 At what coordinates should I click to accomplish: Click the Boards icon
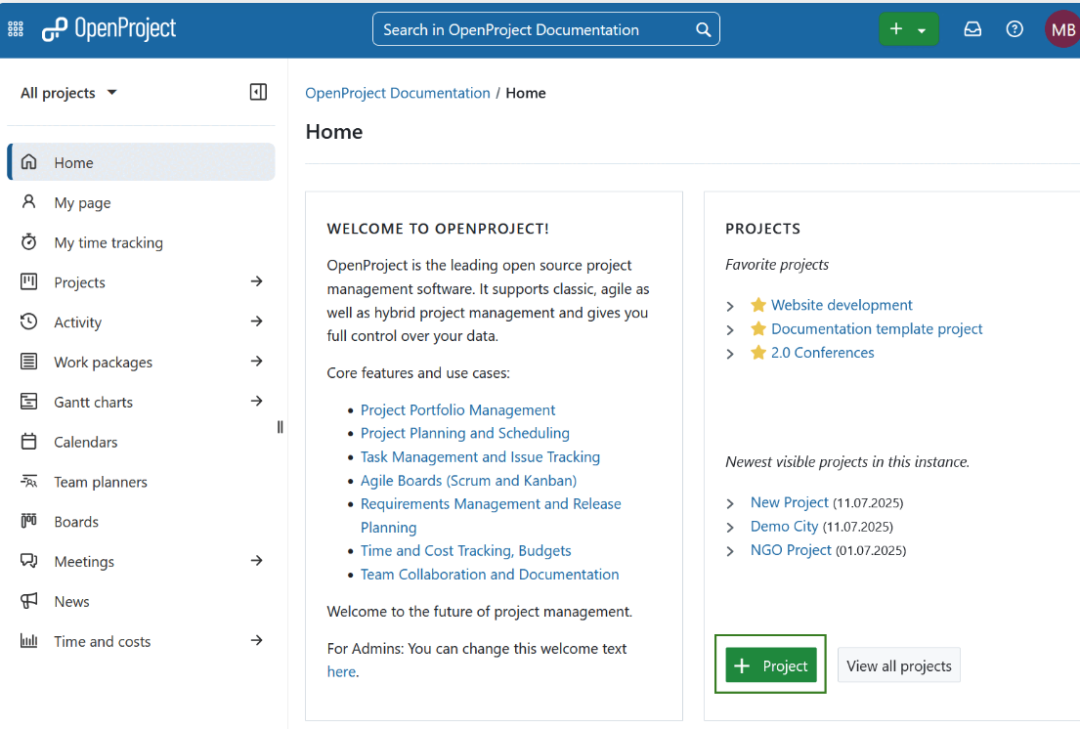[29, 521]
